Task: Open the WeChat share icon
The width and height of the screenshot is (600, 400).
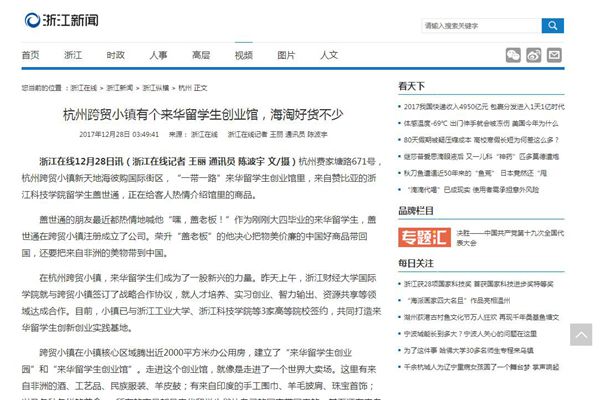Action: (512, 55)
